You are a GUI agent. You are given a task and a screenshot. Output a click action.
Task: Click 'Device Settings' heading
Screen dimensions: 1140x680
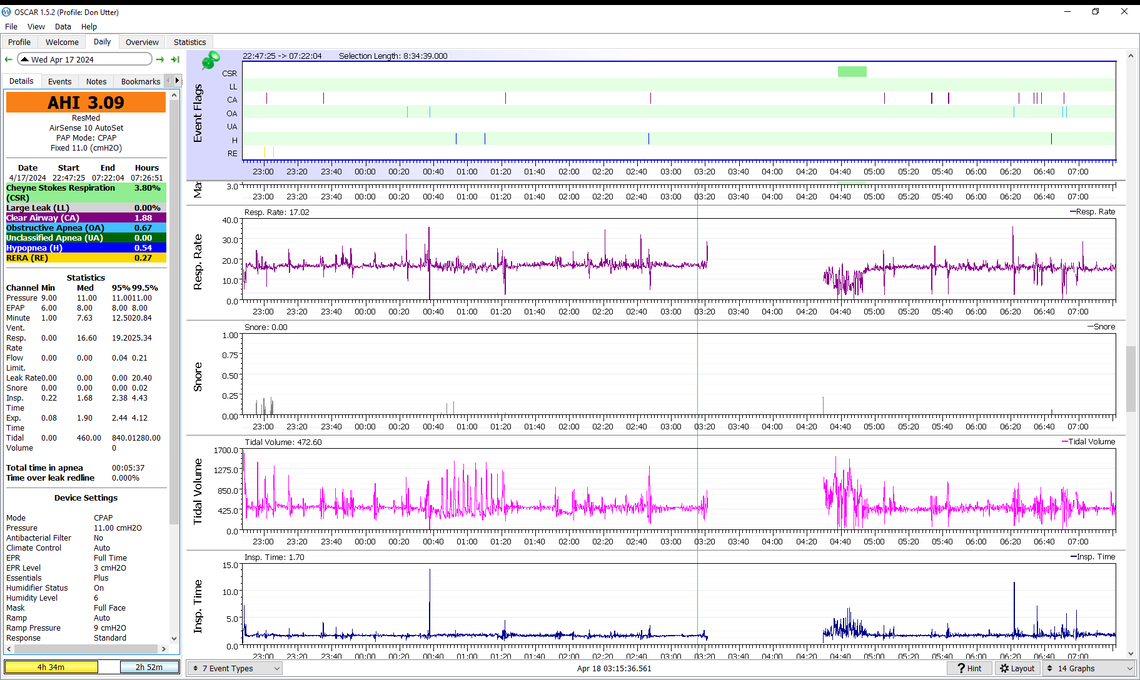click(x=86, y=498)
